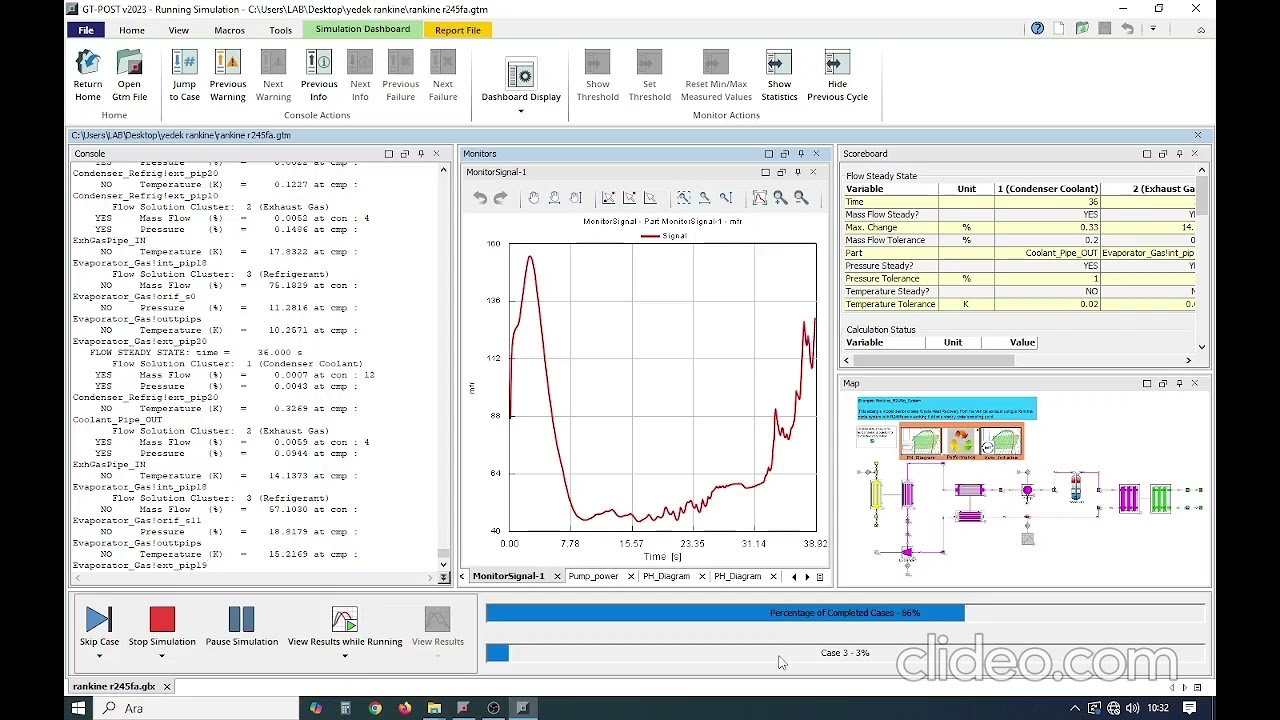Click the Case 3 progress bar
1280x720 pixels.
point(845,653)
